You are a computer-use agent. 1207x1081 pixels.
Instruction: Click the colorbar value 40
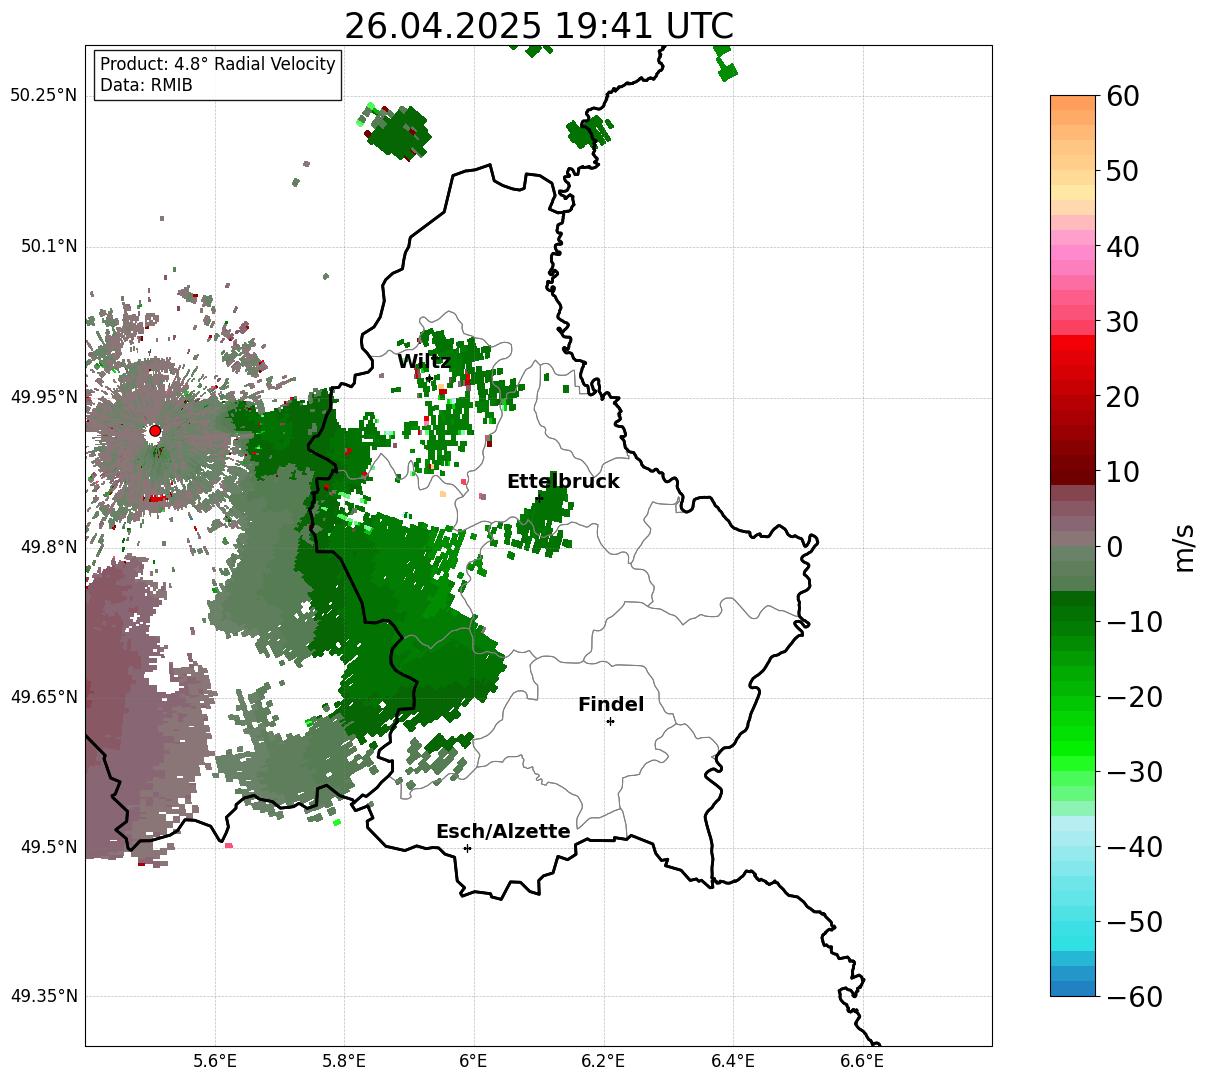[1120, 246]
